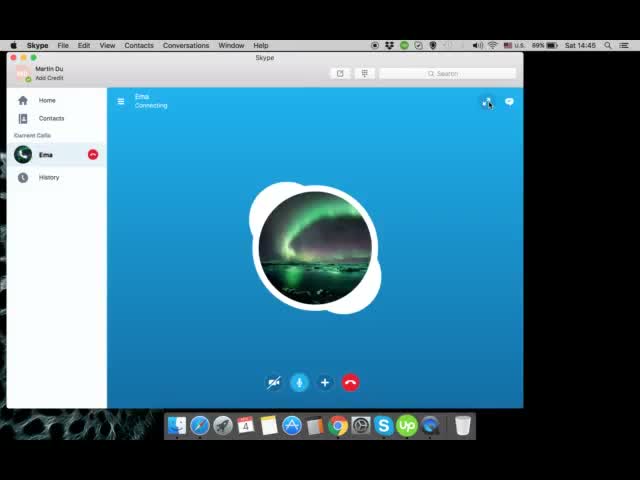Viewport: 640px width, 480px height.
Task: Open the Notification Center icon
Action: click(624, 45)
